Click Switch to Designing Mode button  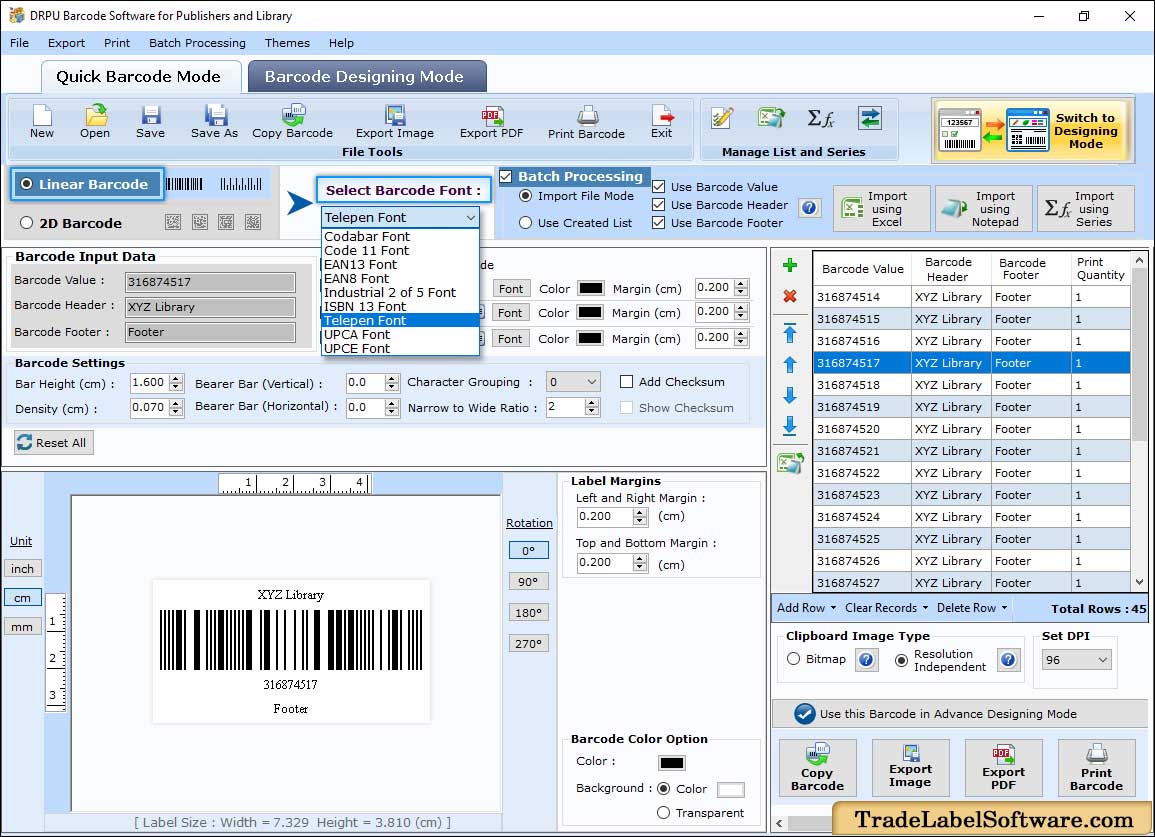coord(1033,131)
